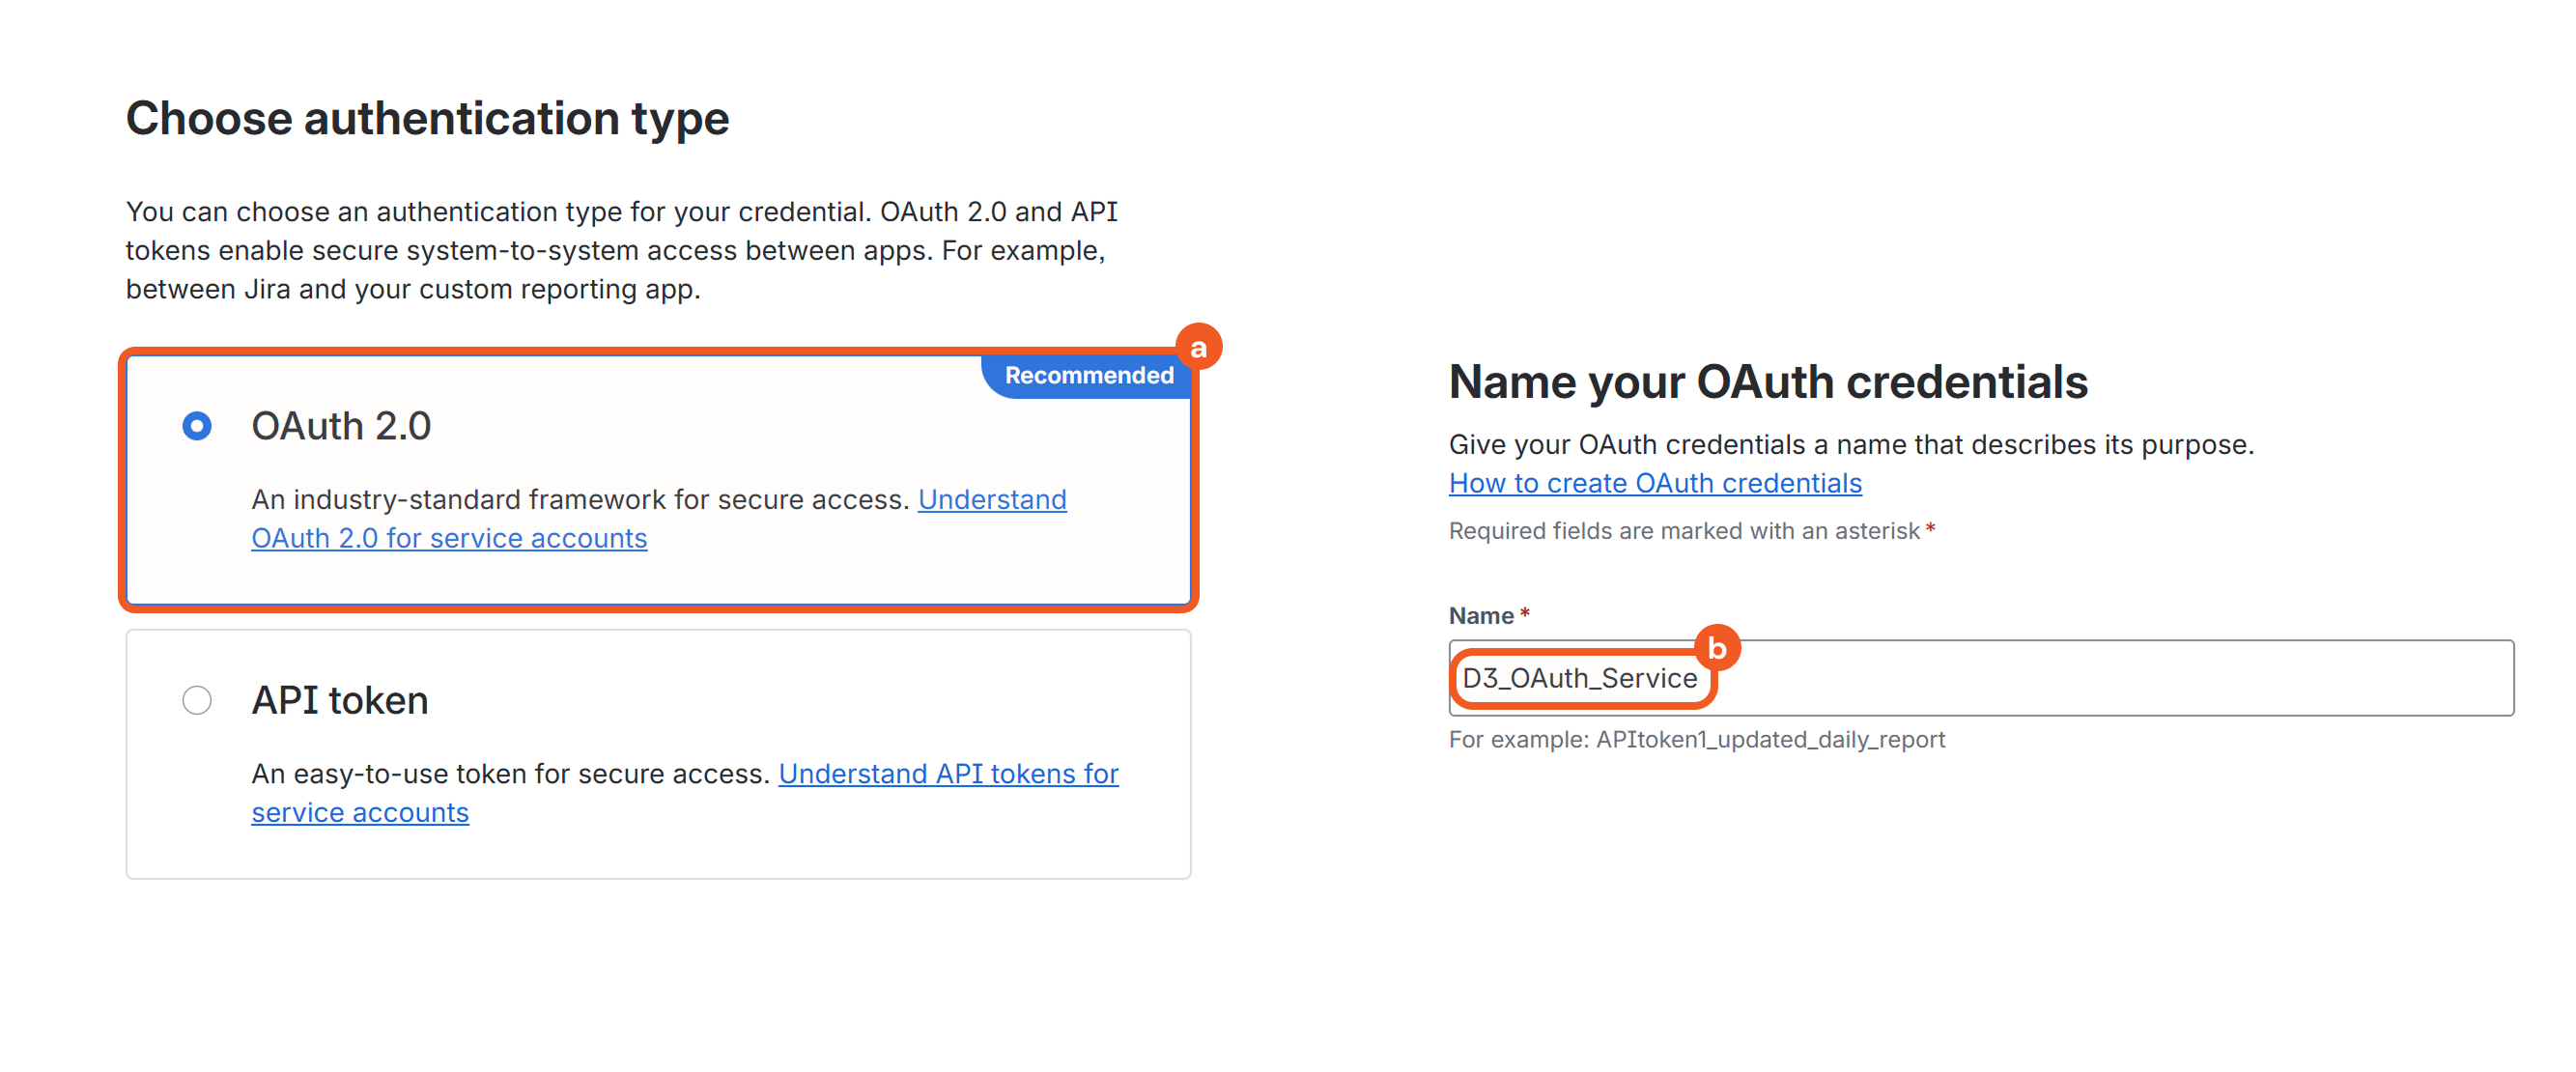This screenshot has height=1072, width=2576.
Task: Select the OAuth 2.0 radio button
Action: coord(197,426)
